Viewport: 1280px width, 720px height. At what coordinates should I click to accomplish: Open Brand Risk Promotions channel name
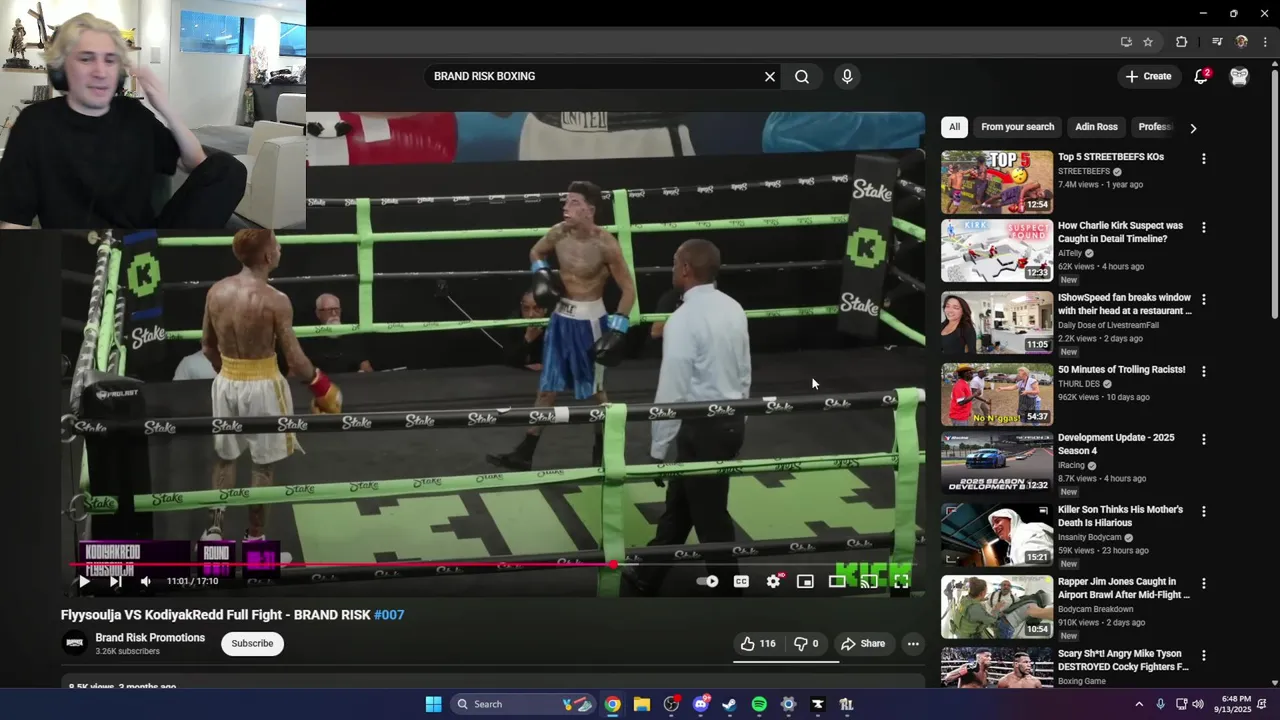tap(150, 638)
